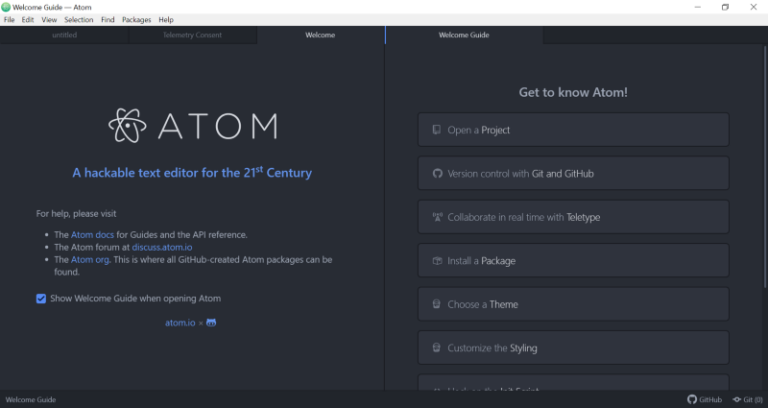Viewport: 768px width, 408px height.
Task: Uncheck Show Welcome Guide when opening Atom
Action: (x=41, y=299)
